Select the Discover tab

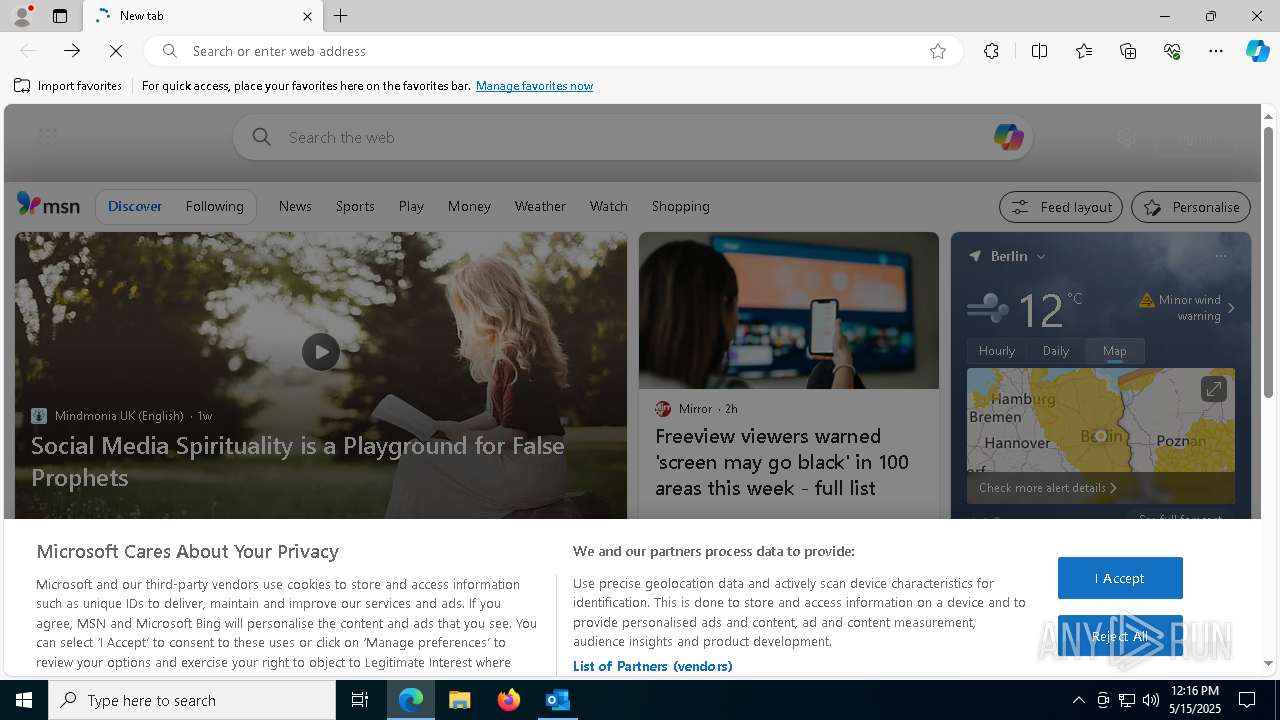135,206
